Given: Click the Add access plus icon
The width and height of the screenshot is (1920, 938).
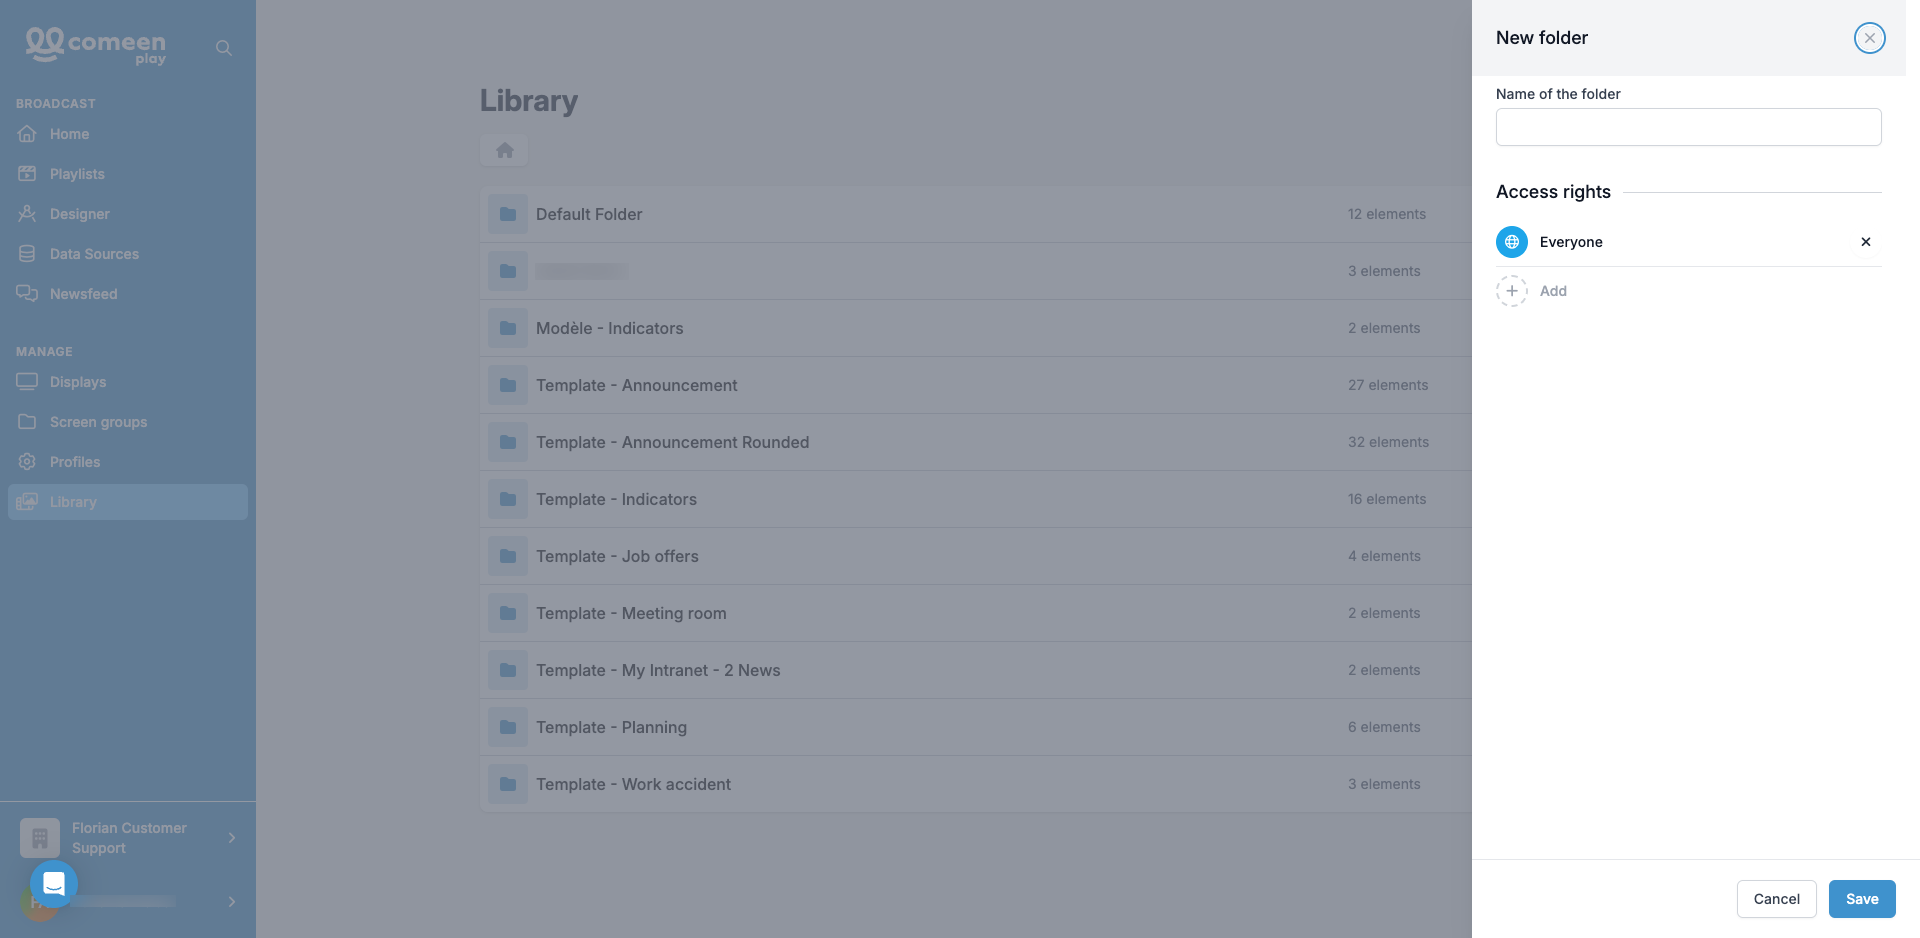Looking at the screenshot, I should coord(1512,291).
